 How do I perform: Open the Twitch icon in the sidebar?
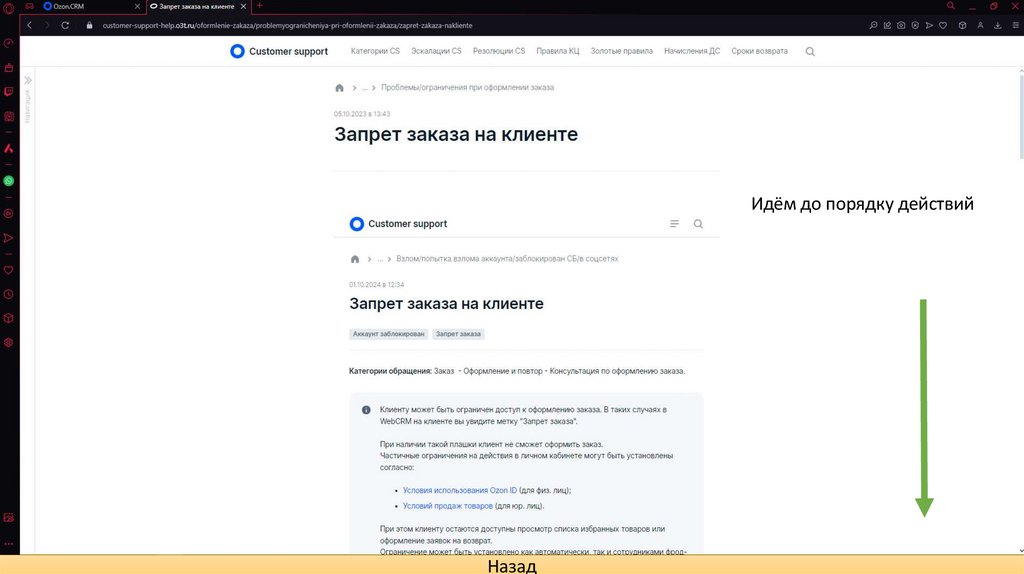pos(8,92)
